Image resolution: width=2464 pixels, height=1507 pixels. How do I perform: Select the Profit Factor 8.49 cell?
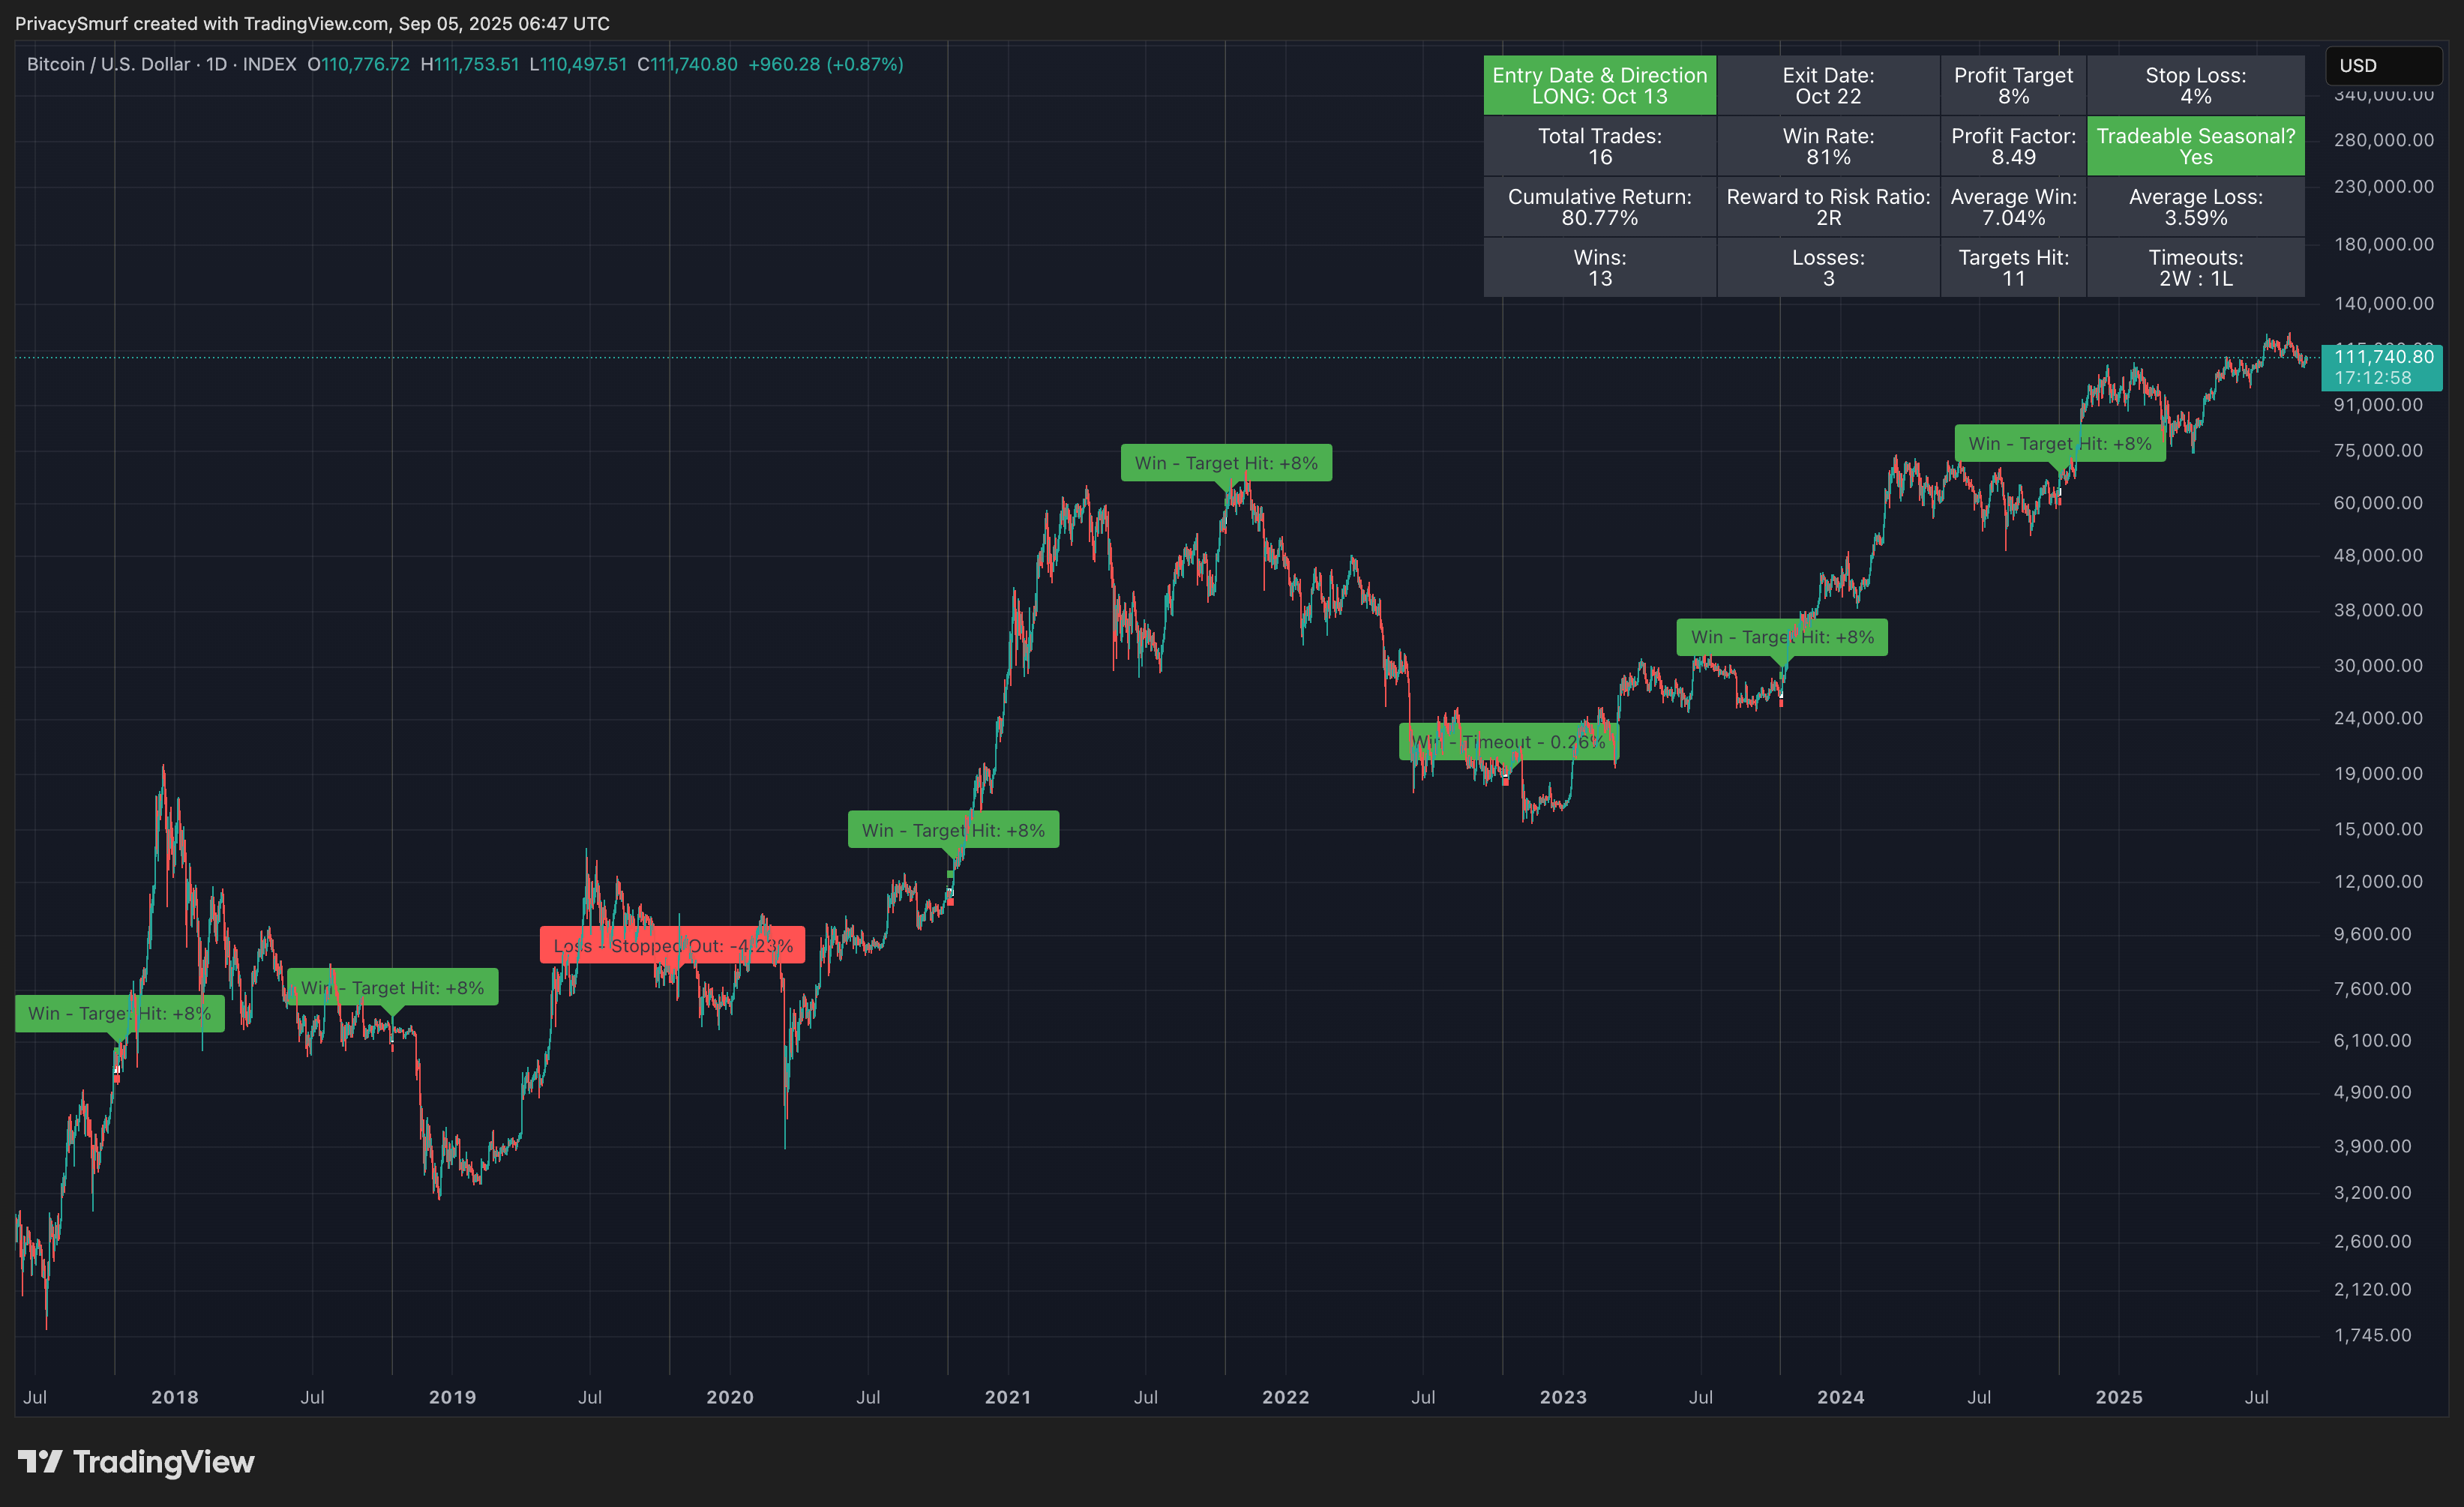2012,146
